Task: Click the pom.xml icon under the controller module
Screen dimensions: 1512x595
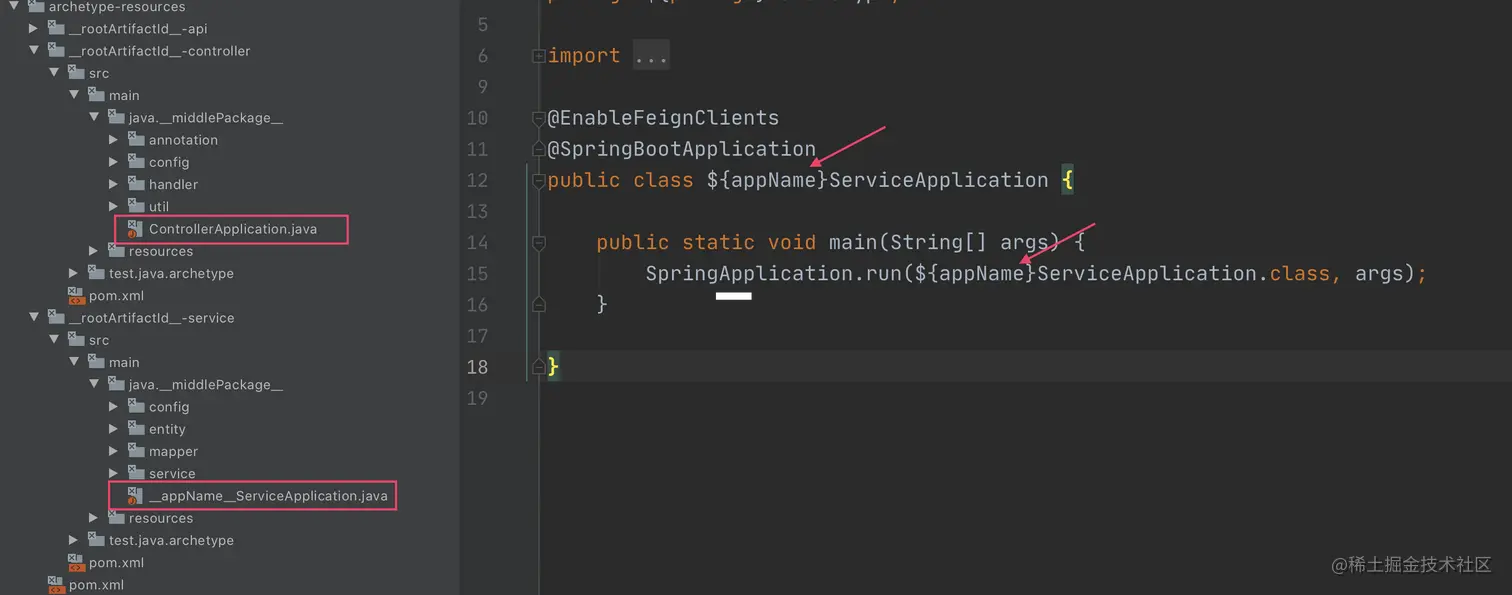Action: point(76,295)
